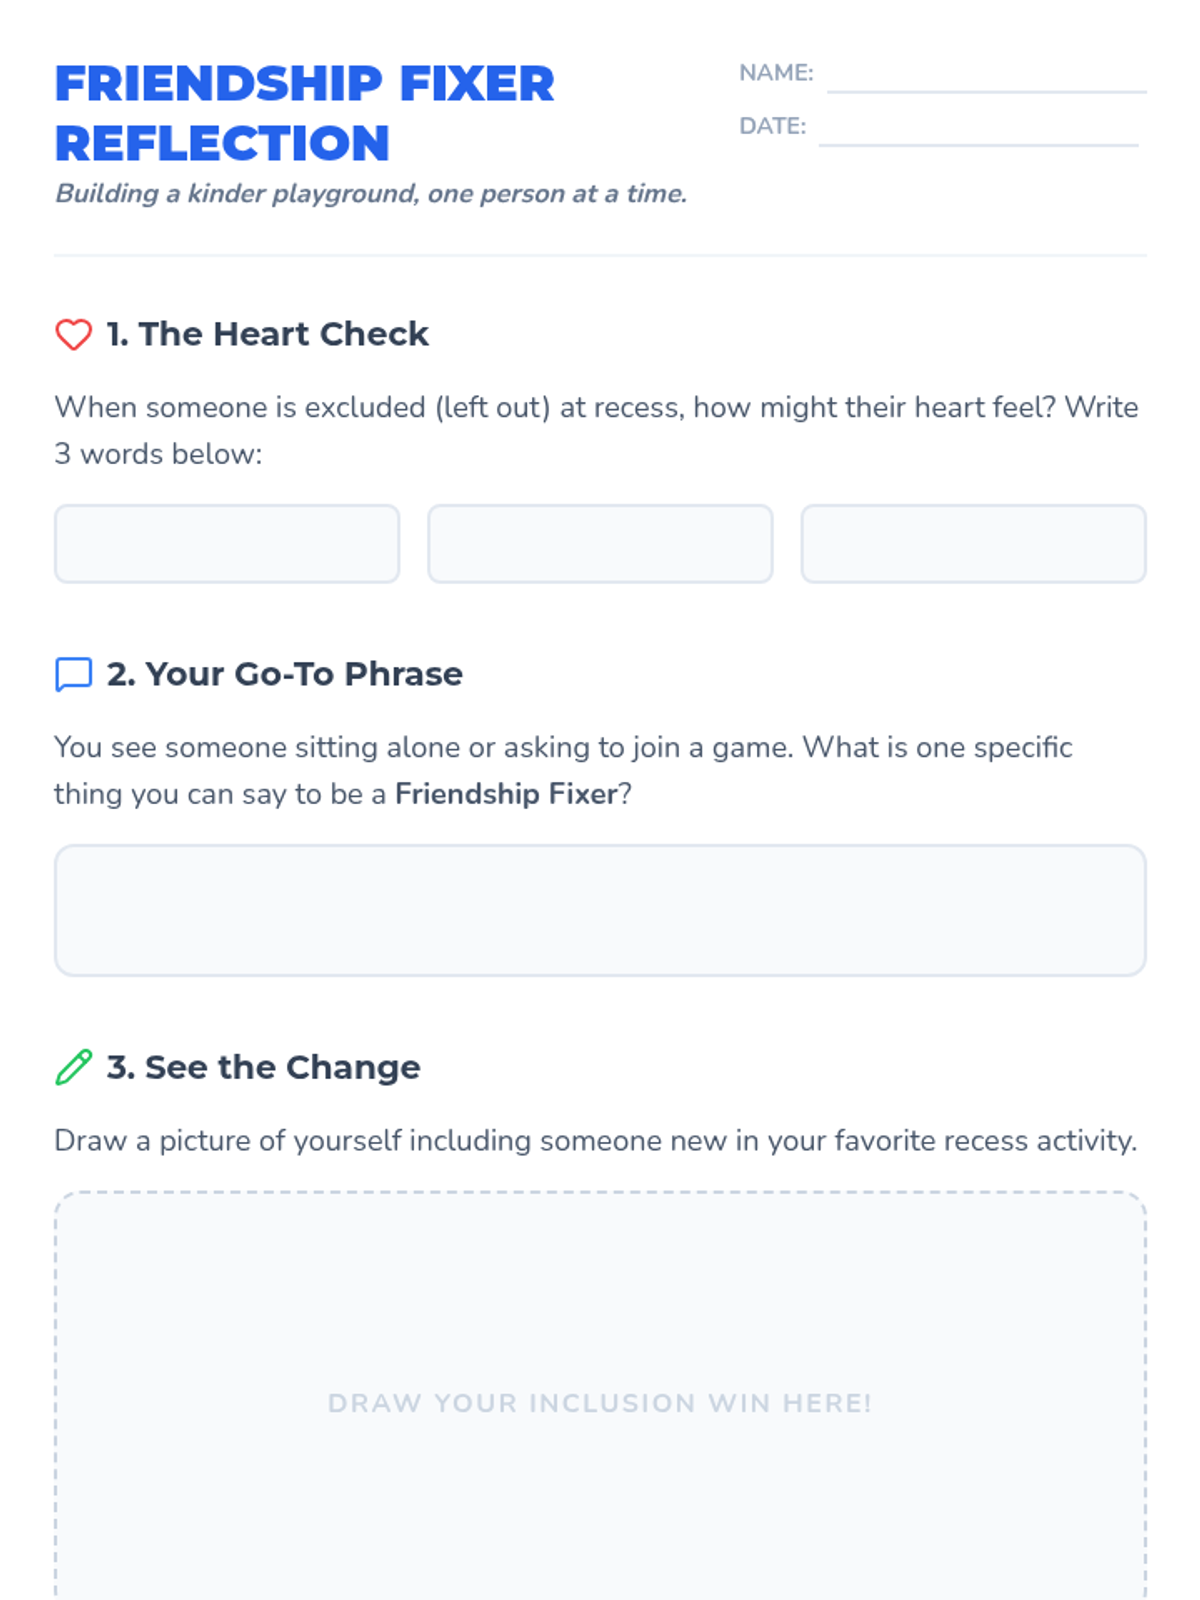The height and width of the screenshot is (1600, 1200).
Task: Click the "Draw your inclusion win here!" placeholder
Action: click(x=600, y=1403)
